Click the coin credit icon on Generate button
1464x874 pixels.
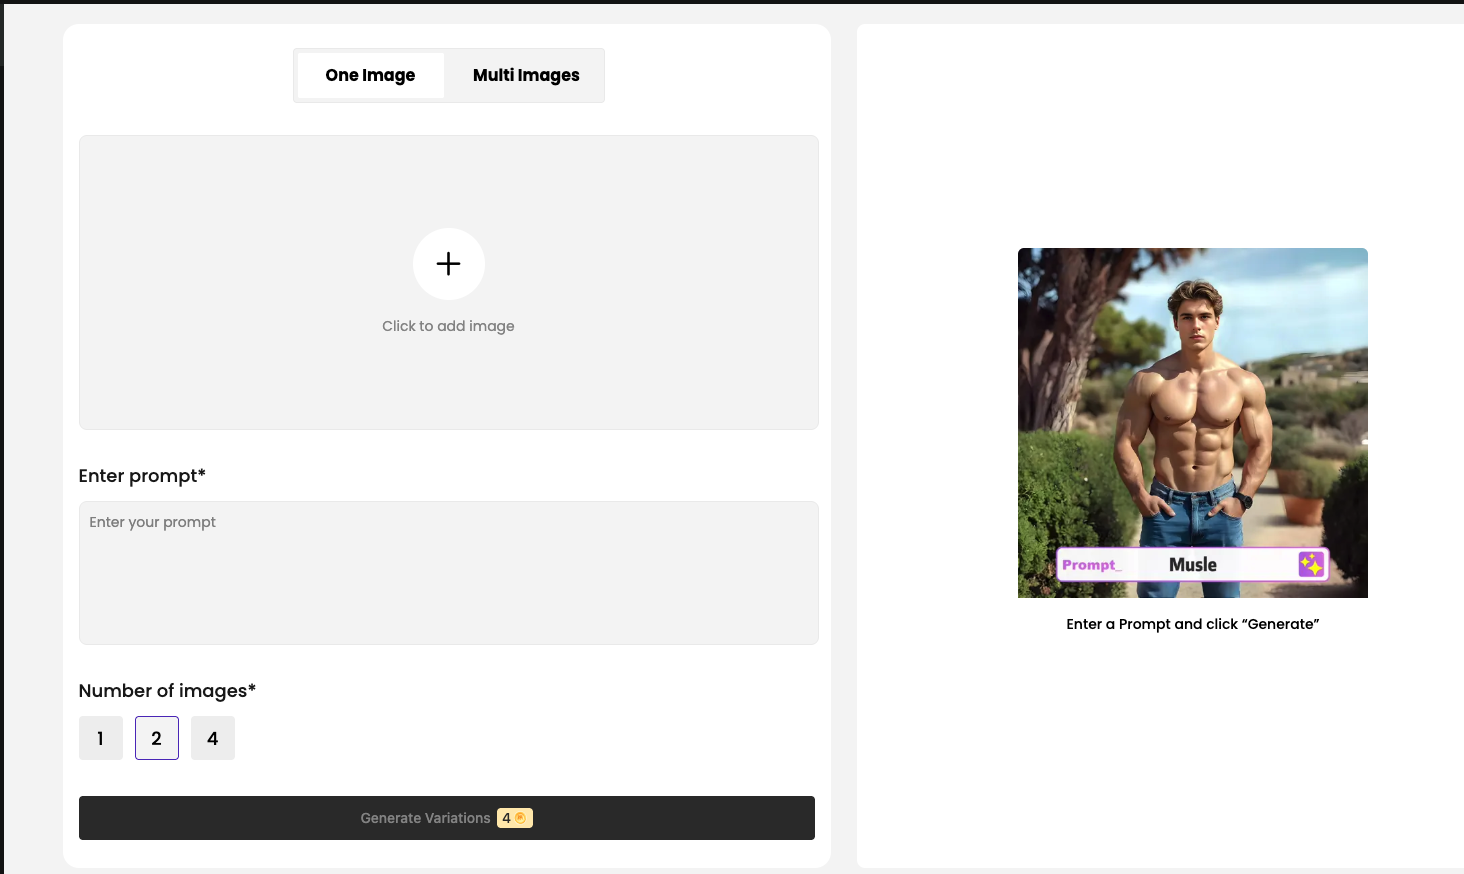(x=520, y=818)
